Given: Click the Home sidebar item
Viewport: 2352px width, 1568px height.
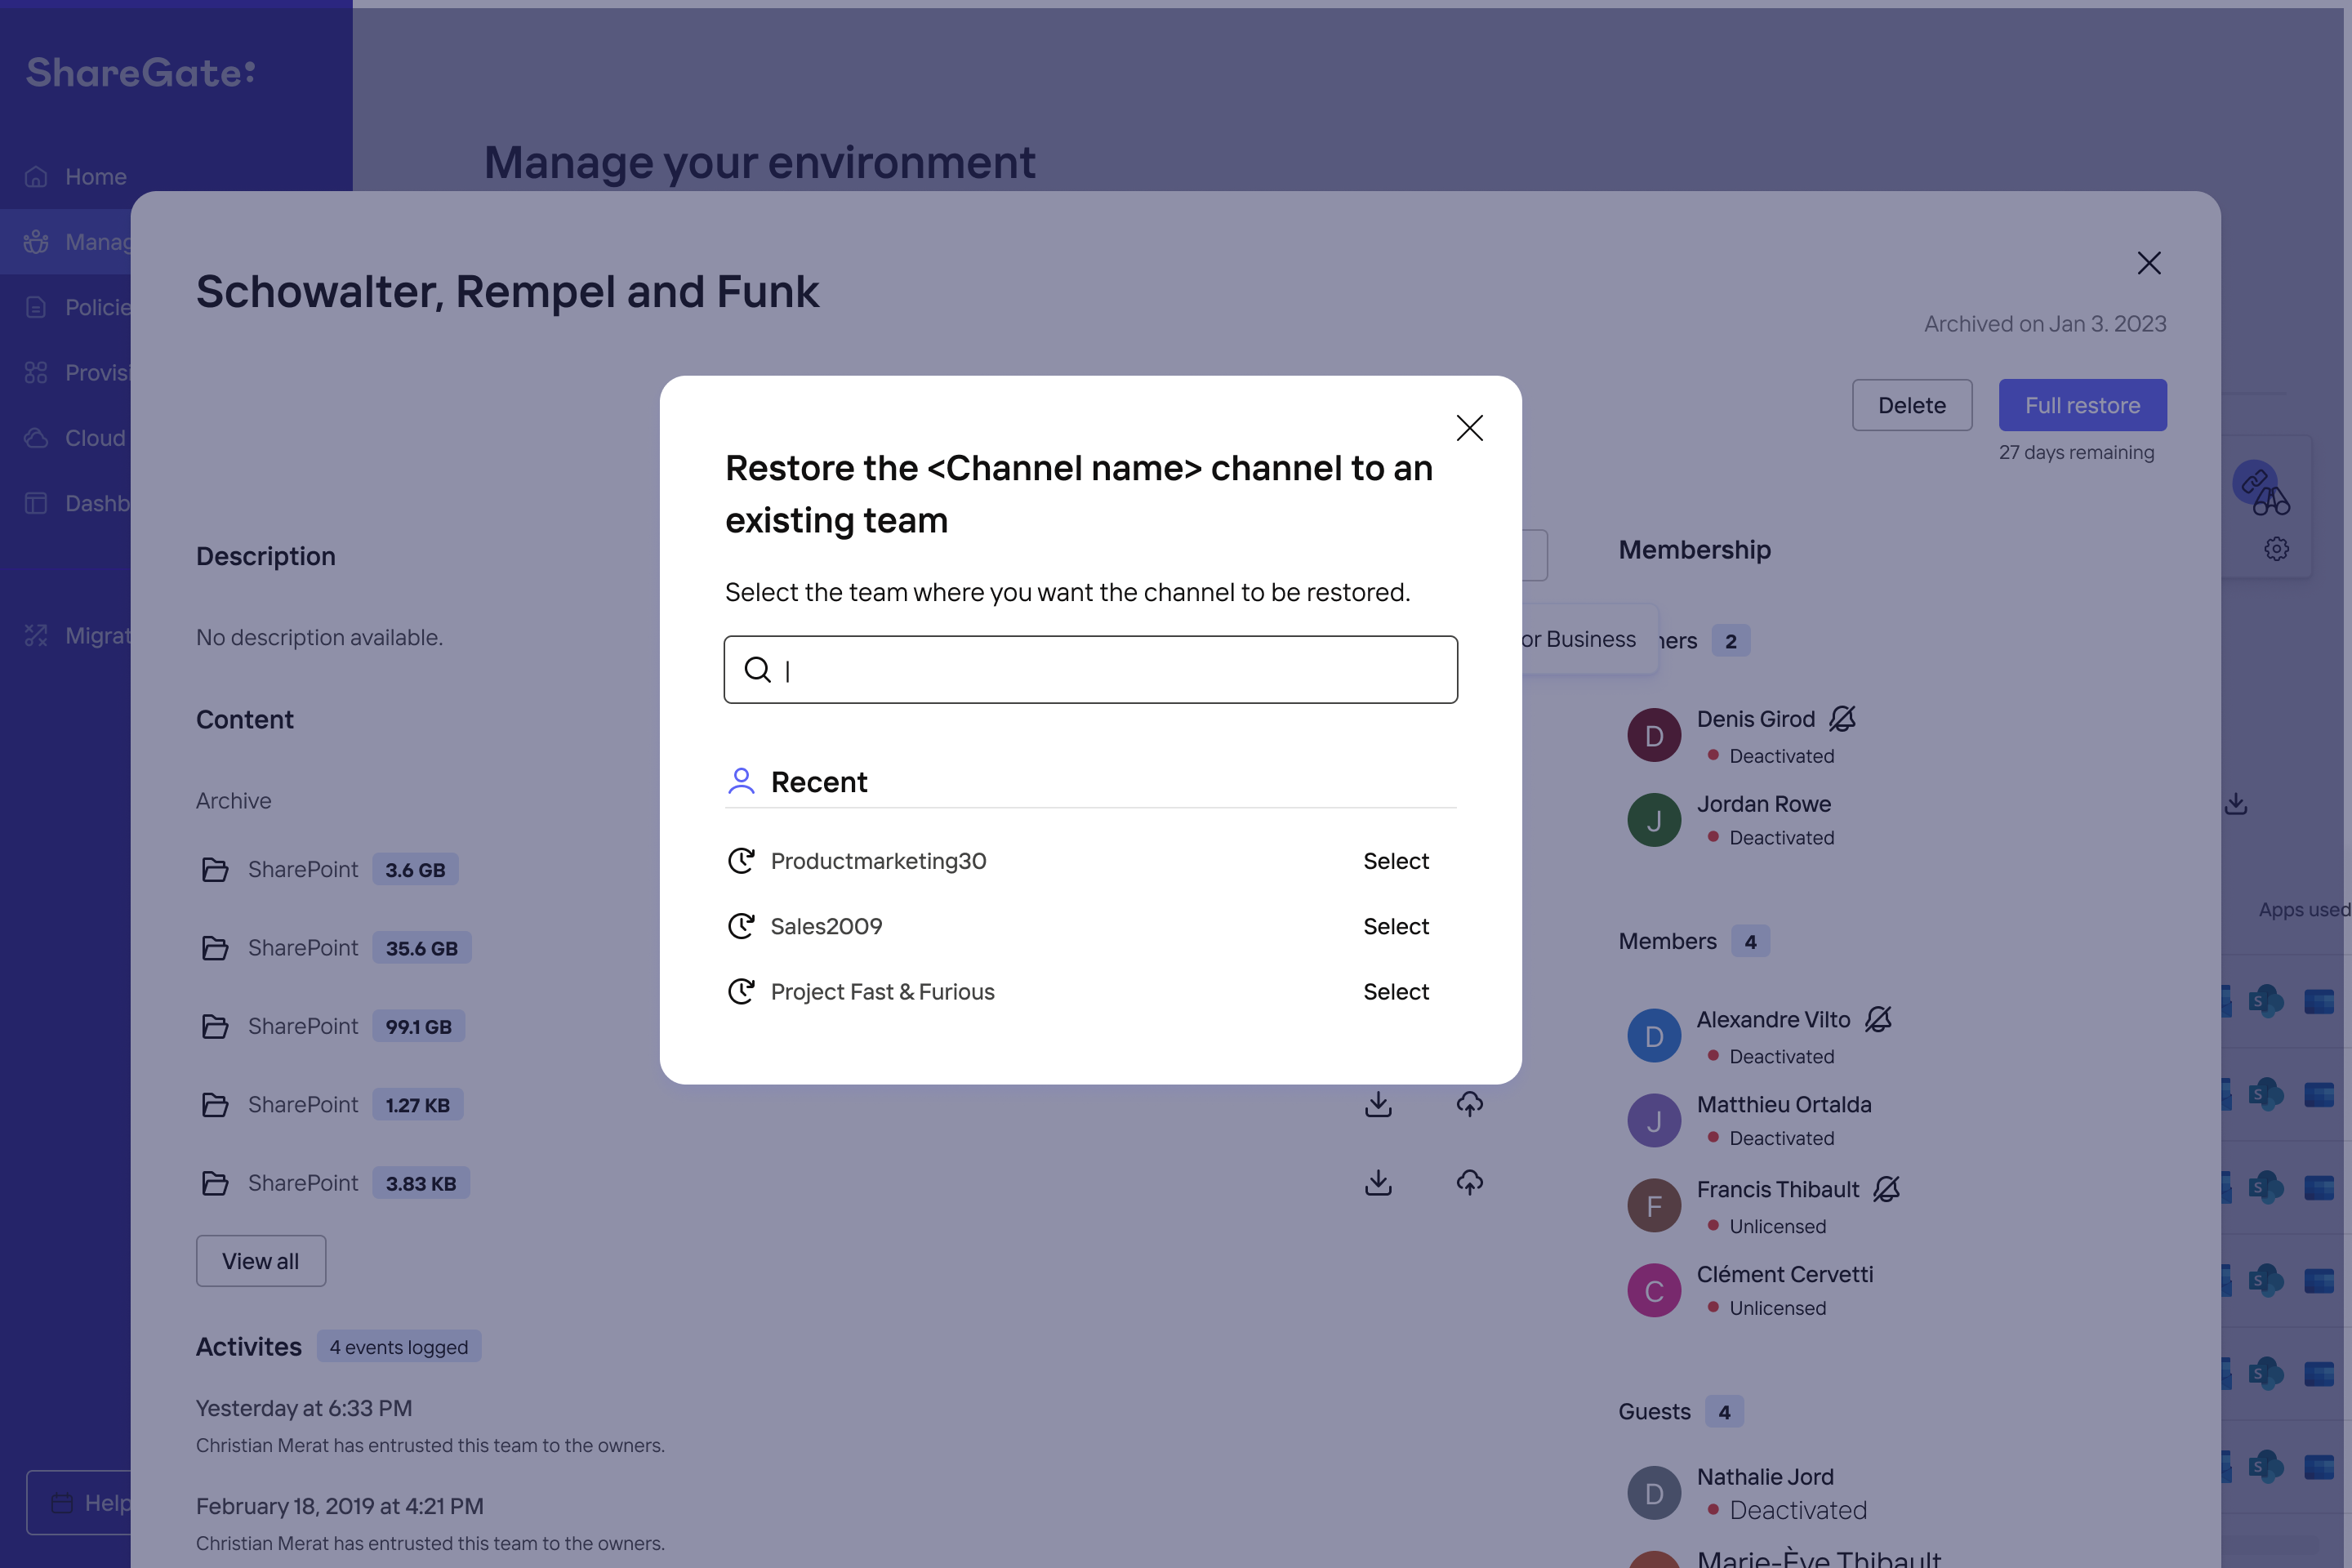Looking at the screenshot, I should pos(176,176).
